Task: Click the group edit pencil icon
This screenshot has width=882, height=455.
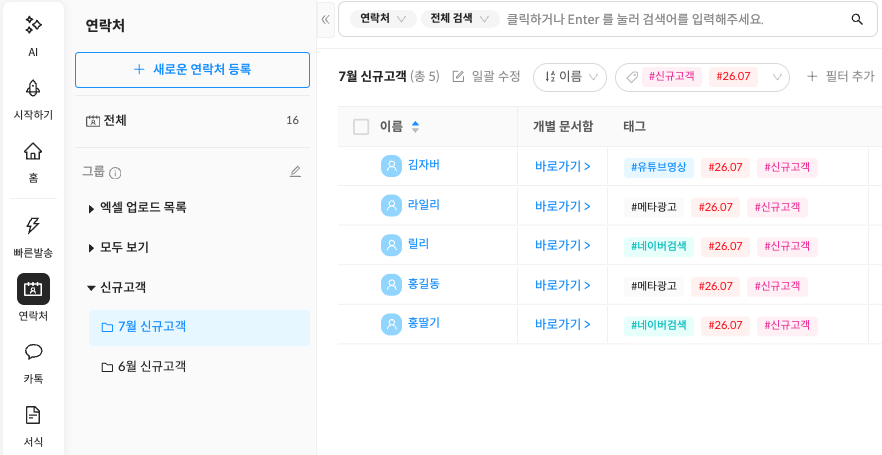Action: 295,172
